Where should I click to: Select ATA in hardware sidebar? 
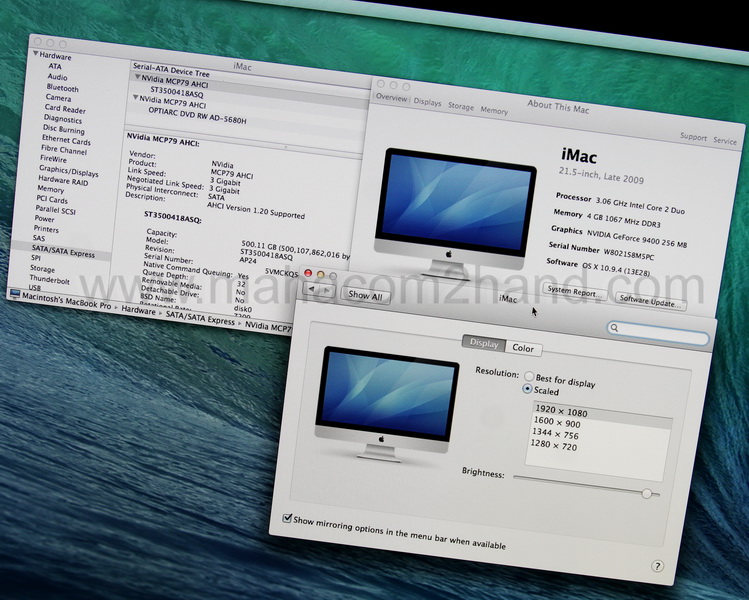point(54,66)
